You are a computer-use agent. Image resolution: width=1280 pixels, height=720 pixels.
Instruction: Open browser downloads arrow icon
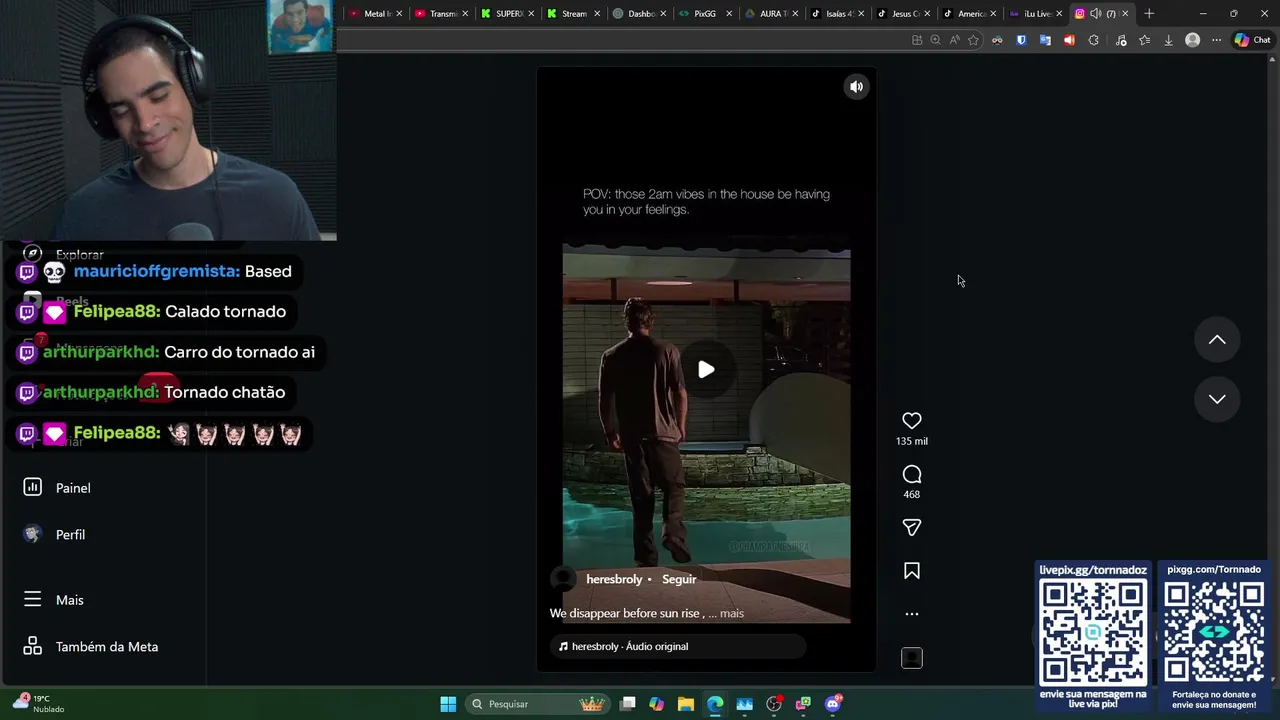click(1168, 40)
